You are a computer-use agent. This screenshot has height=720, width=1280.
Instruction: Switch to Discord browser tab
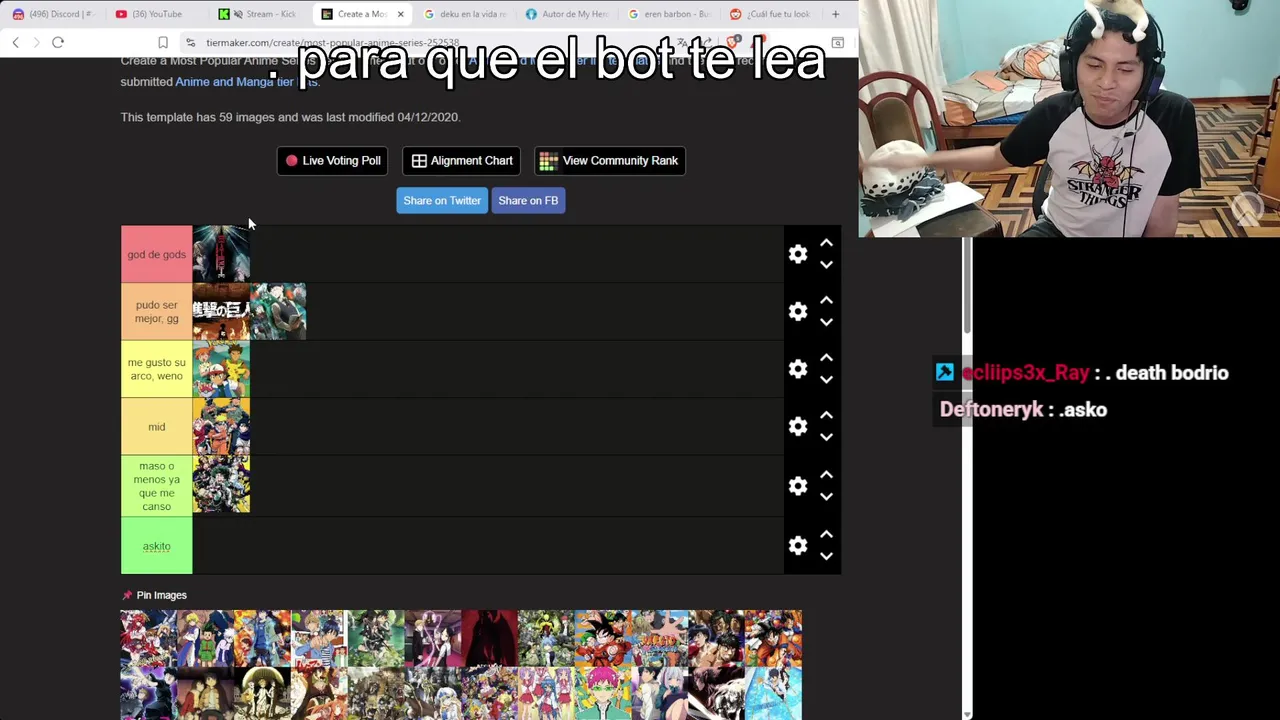tap(54, 14)
